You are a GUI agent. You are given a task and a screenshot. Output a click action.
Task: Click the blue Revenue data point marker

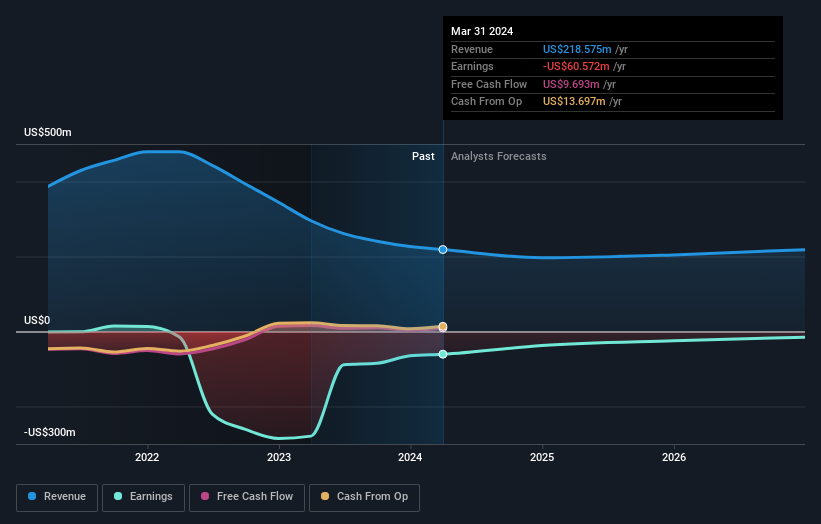443,250
